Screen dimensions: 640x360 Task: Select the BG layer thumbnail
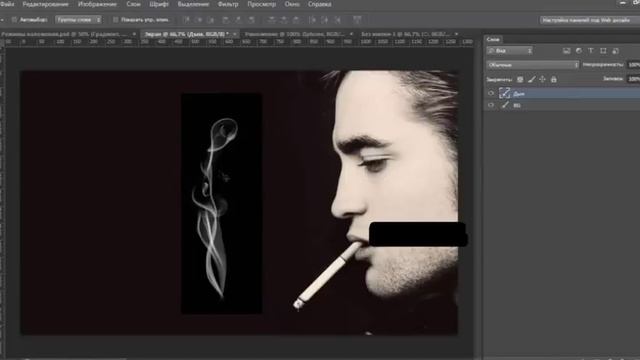505,105
